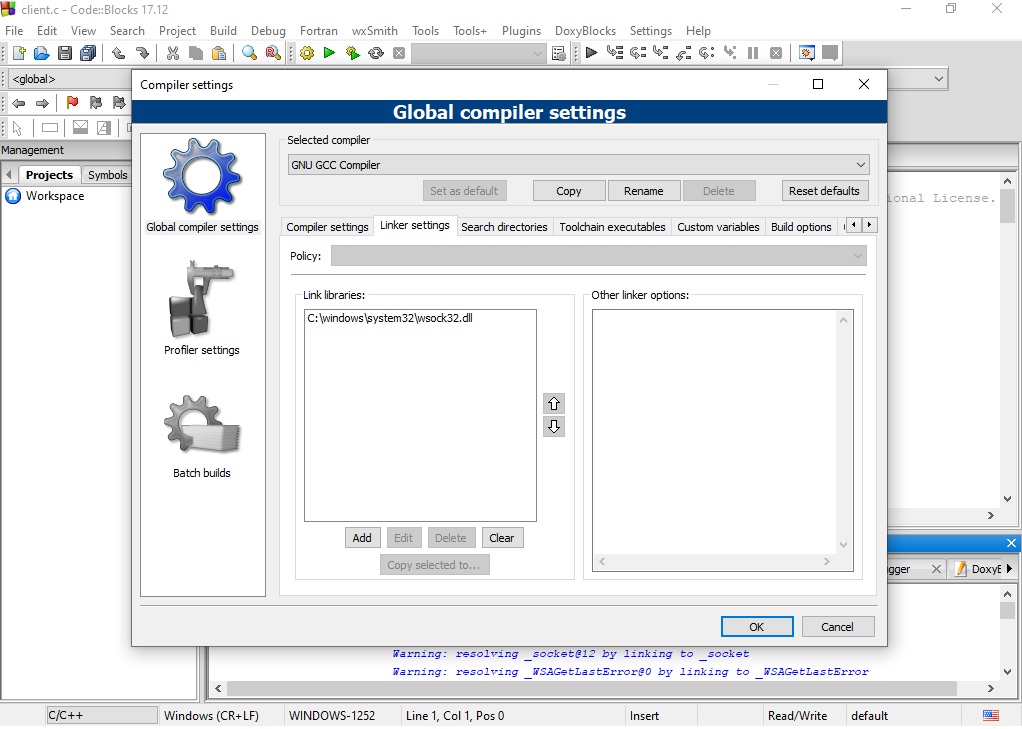Viewport: 1022px width, 729px height.
Task: Click the red Toggle bookmark flag icon
Action: (72, 103)
